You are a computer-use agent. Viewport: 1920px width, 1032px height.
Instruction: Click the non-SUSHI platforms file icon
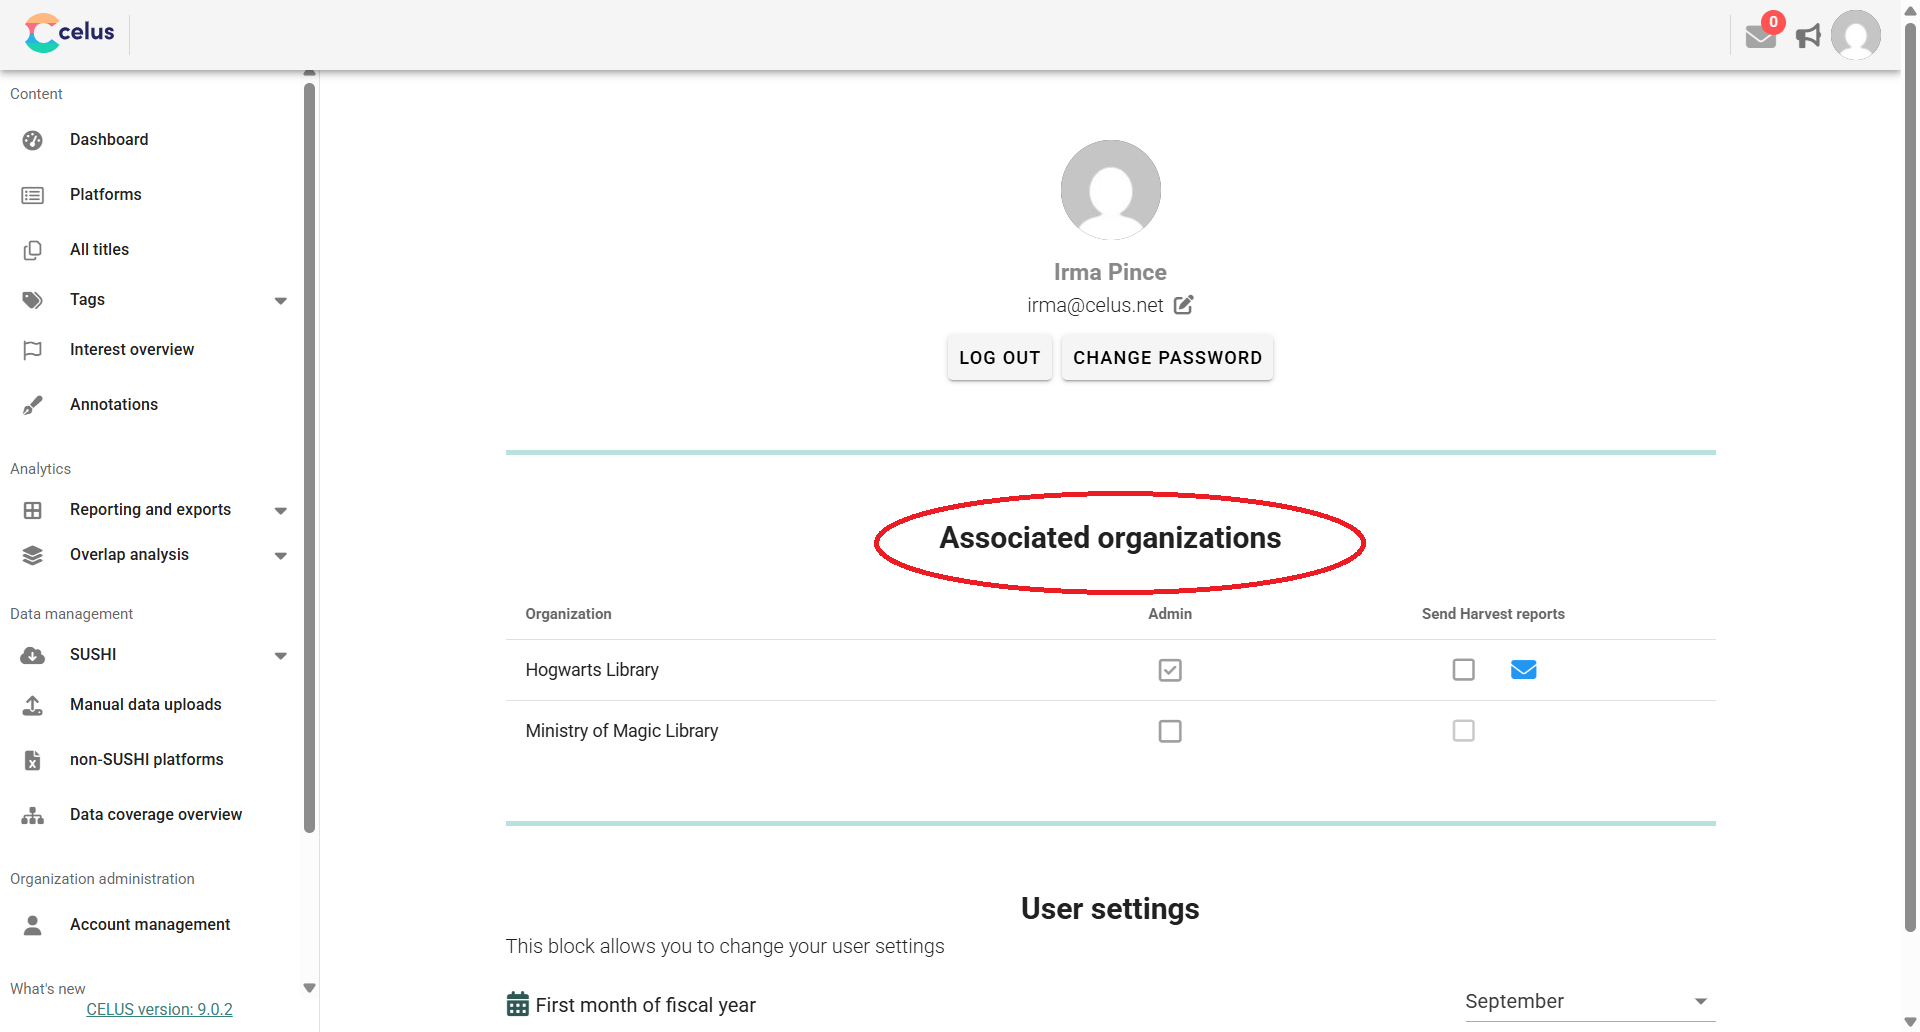click(x=33, y=760)
